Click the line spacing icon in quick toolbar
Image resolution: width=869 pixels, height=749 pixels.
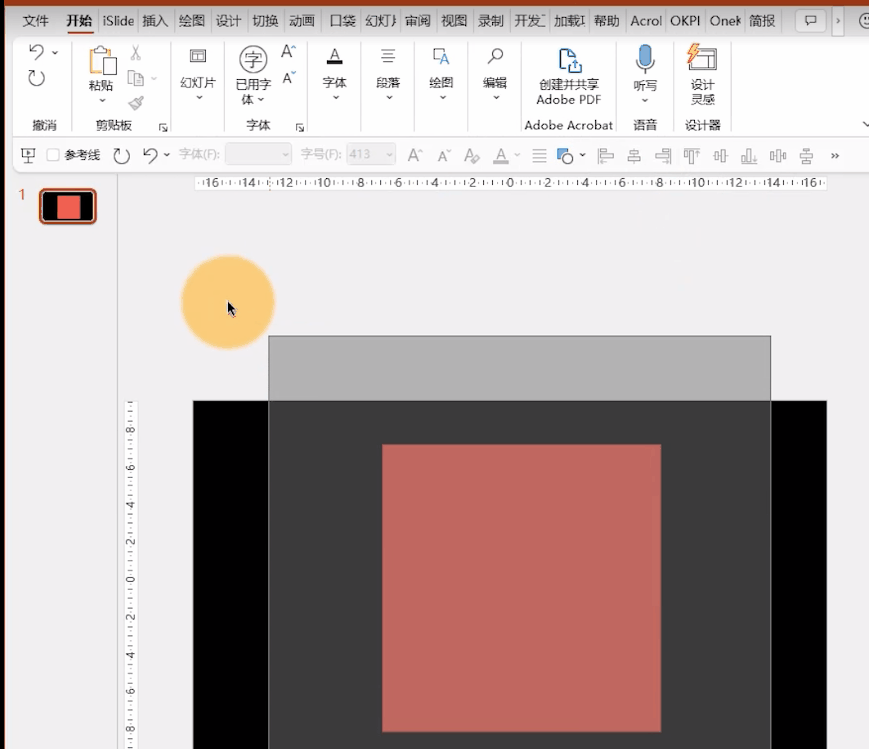(539, 156)
